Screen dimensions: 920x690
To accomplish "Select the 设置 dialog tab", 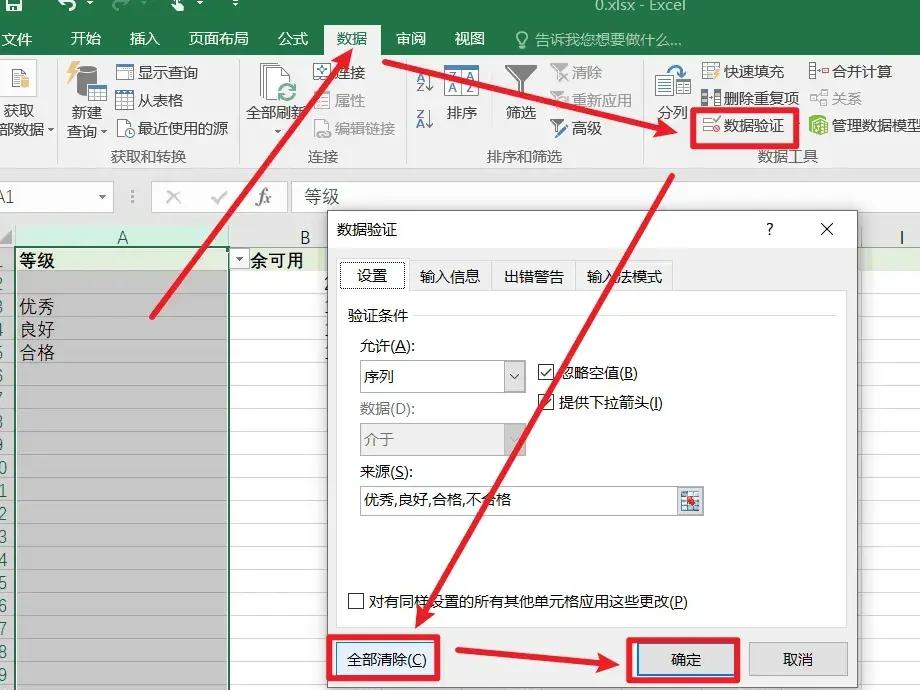I will 372,275.
